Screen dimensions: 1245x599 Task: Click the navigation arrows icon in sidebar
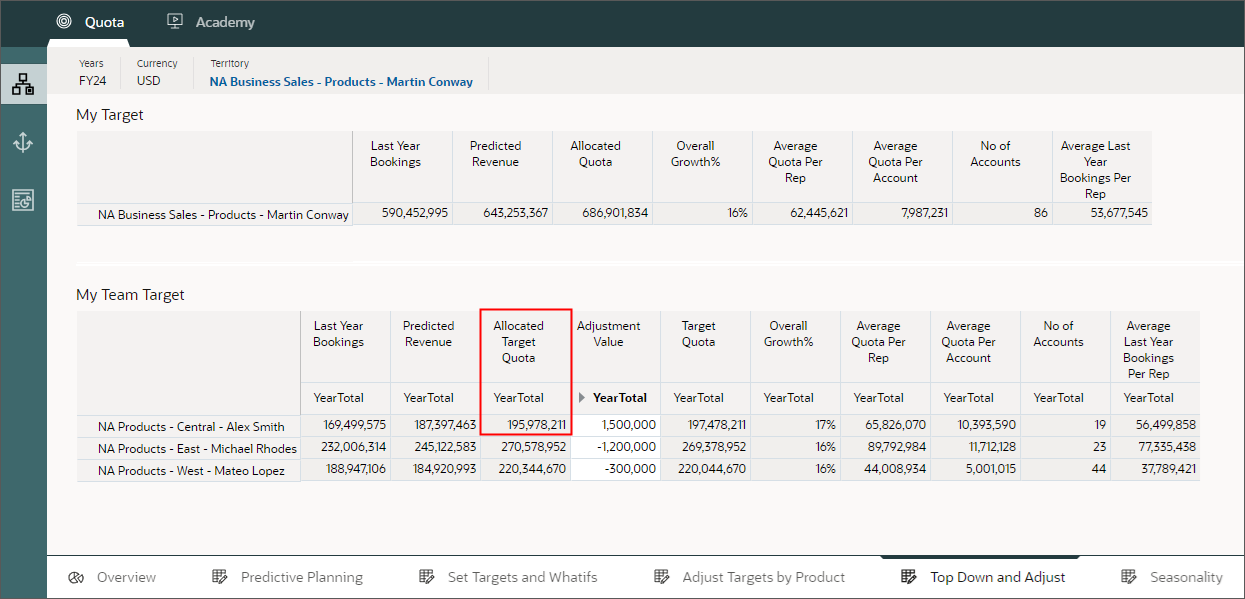click(x=23, y=142)
